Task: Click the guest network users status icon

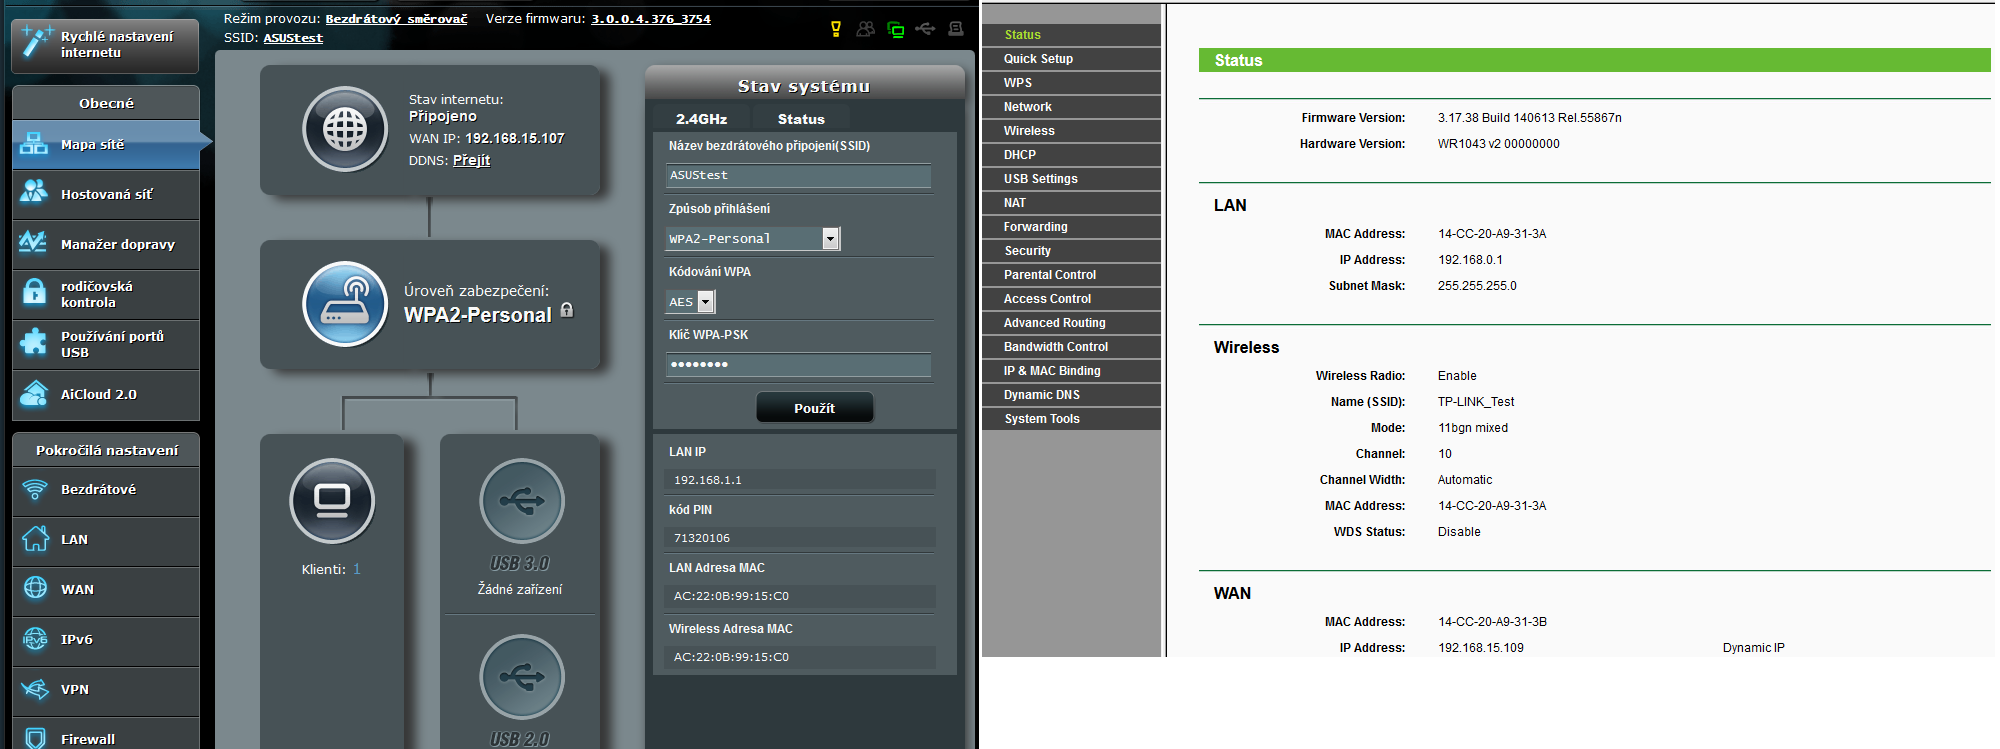Action: click(866, 29)
